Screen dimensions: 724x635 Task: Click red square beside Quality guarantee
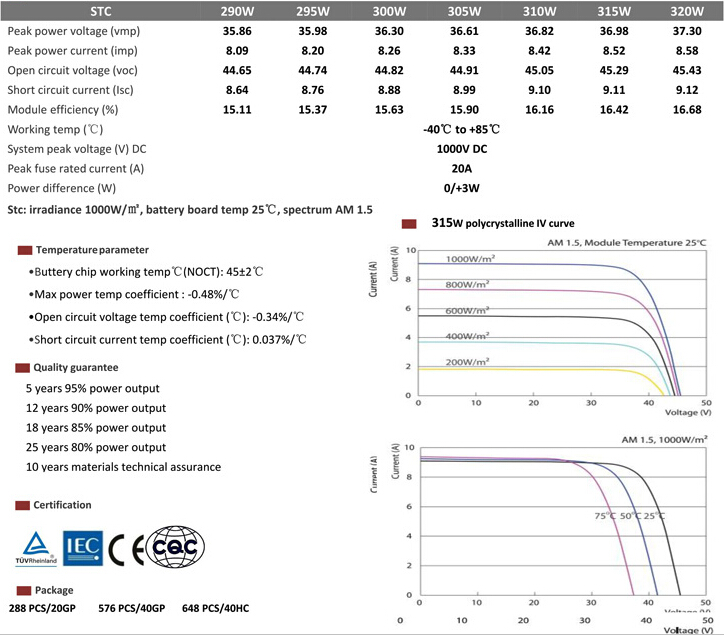22,368
